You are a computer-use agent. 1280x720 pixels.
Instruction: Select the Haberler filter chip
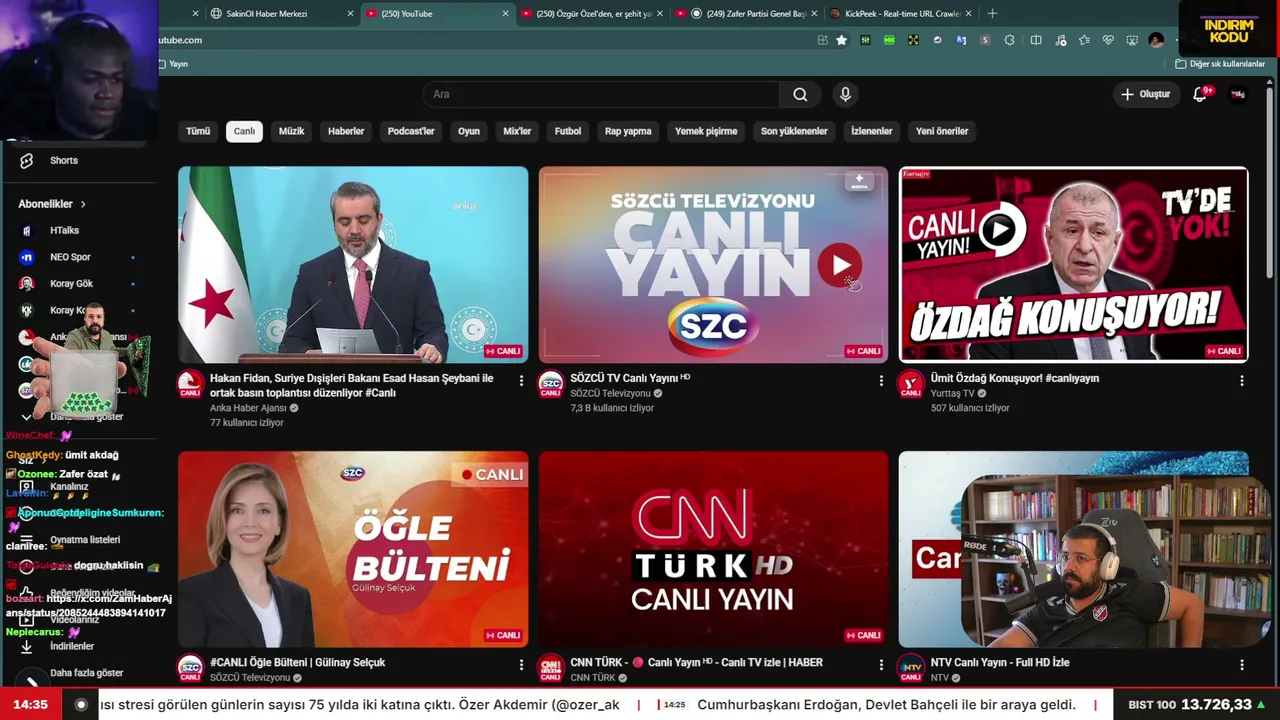pyautogui.click(x=346, y=131)
